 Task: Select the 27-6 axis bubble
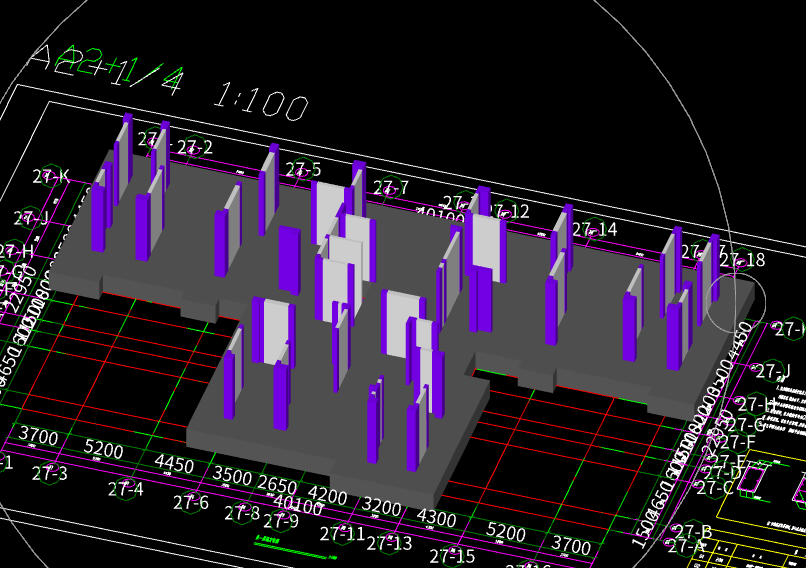pos(191,502)
